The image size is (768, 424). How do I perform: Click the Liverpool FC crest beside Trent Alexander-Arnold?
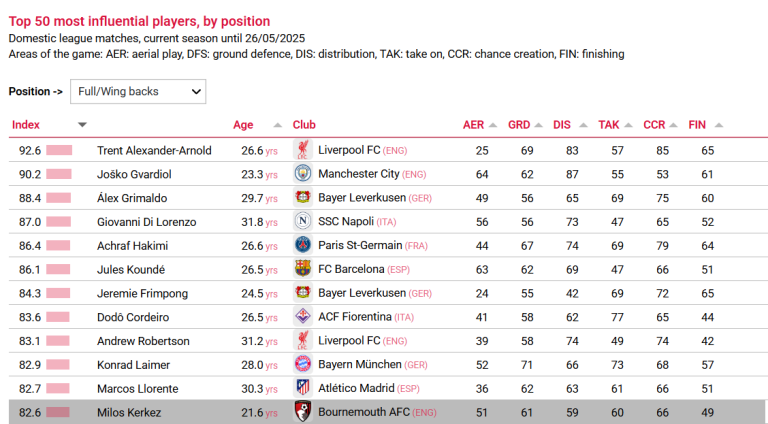coord(303,150)
